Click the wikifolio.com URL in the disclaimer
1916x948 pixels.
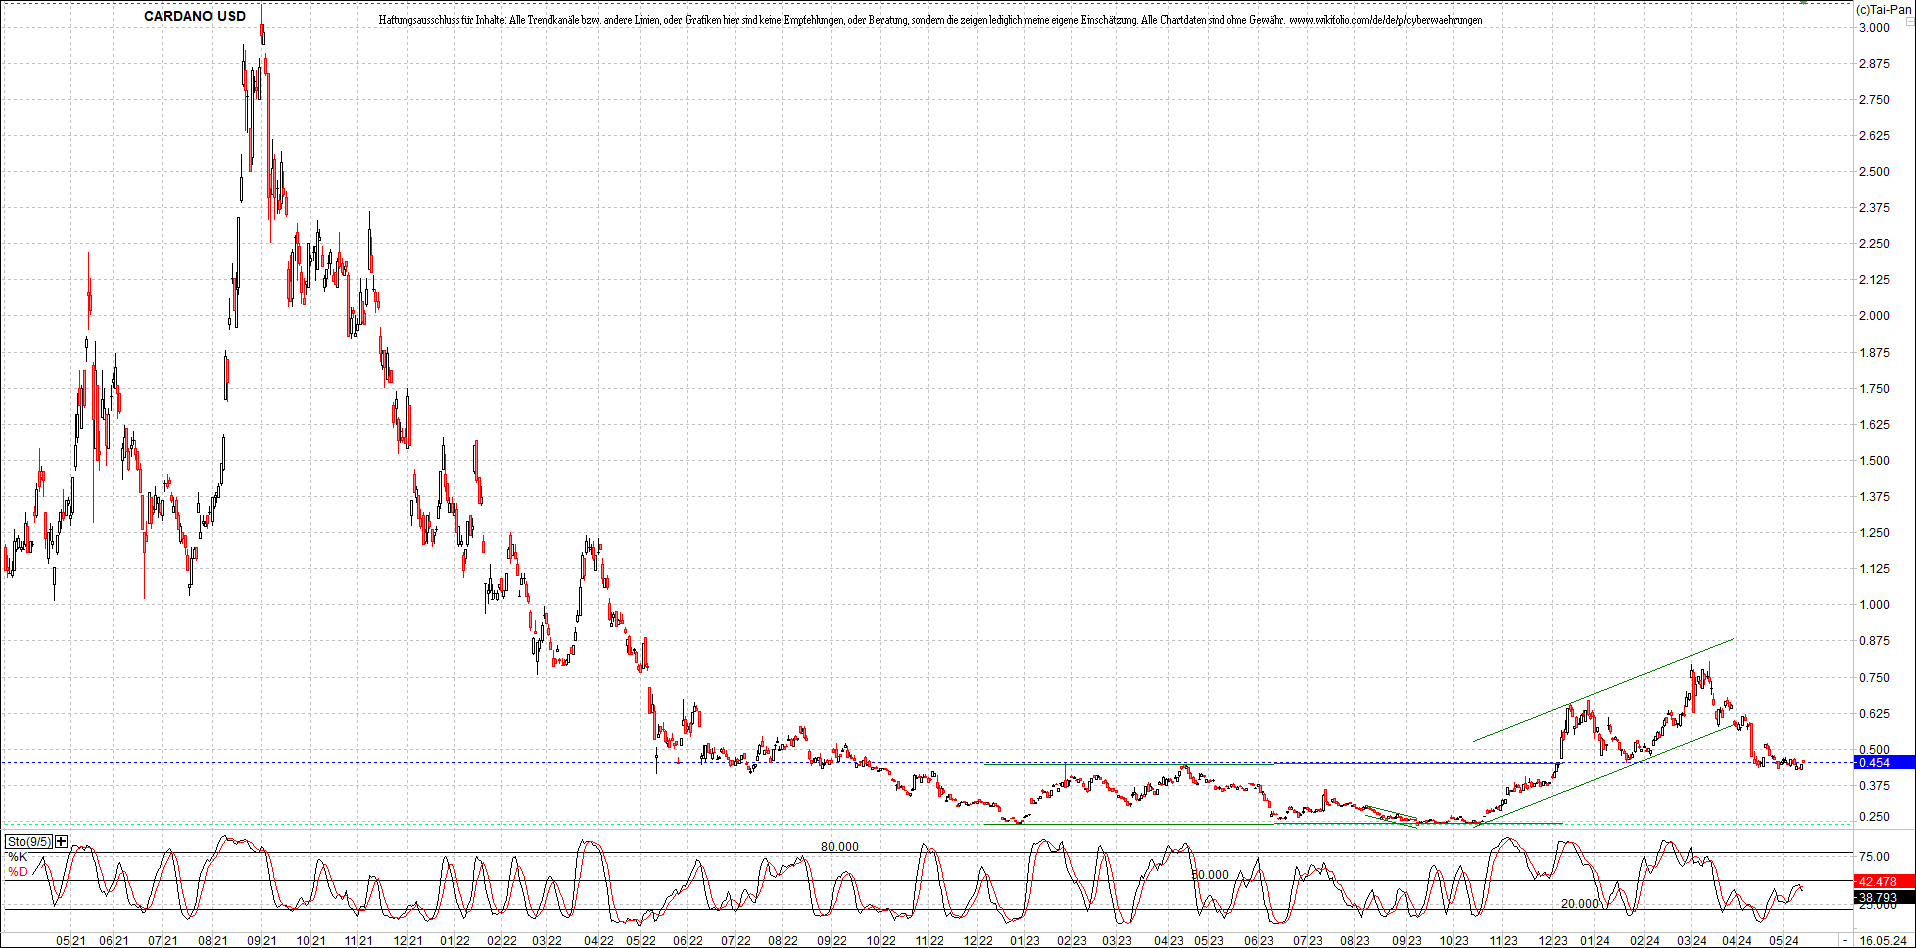1386,20
